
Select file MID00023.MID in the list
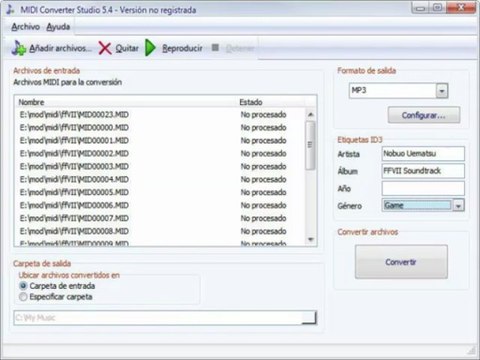(x=74, y=115)
